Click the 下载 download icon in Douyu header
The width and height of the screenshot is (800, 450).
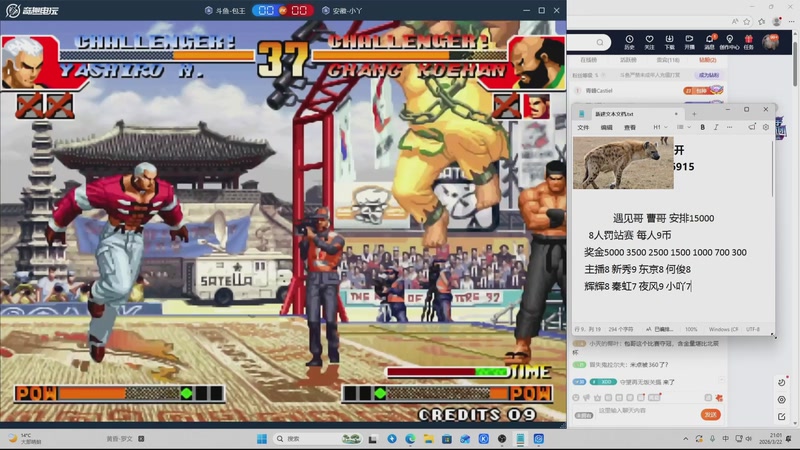click(x=669, y=42)
